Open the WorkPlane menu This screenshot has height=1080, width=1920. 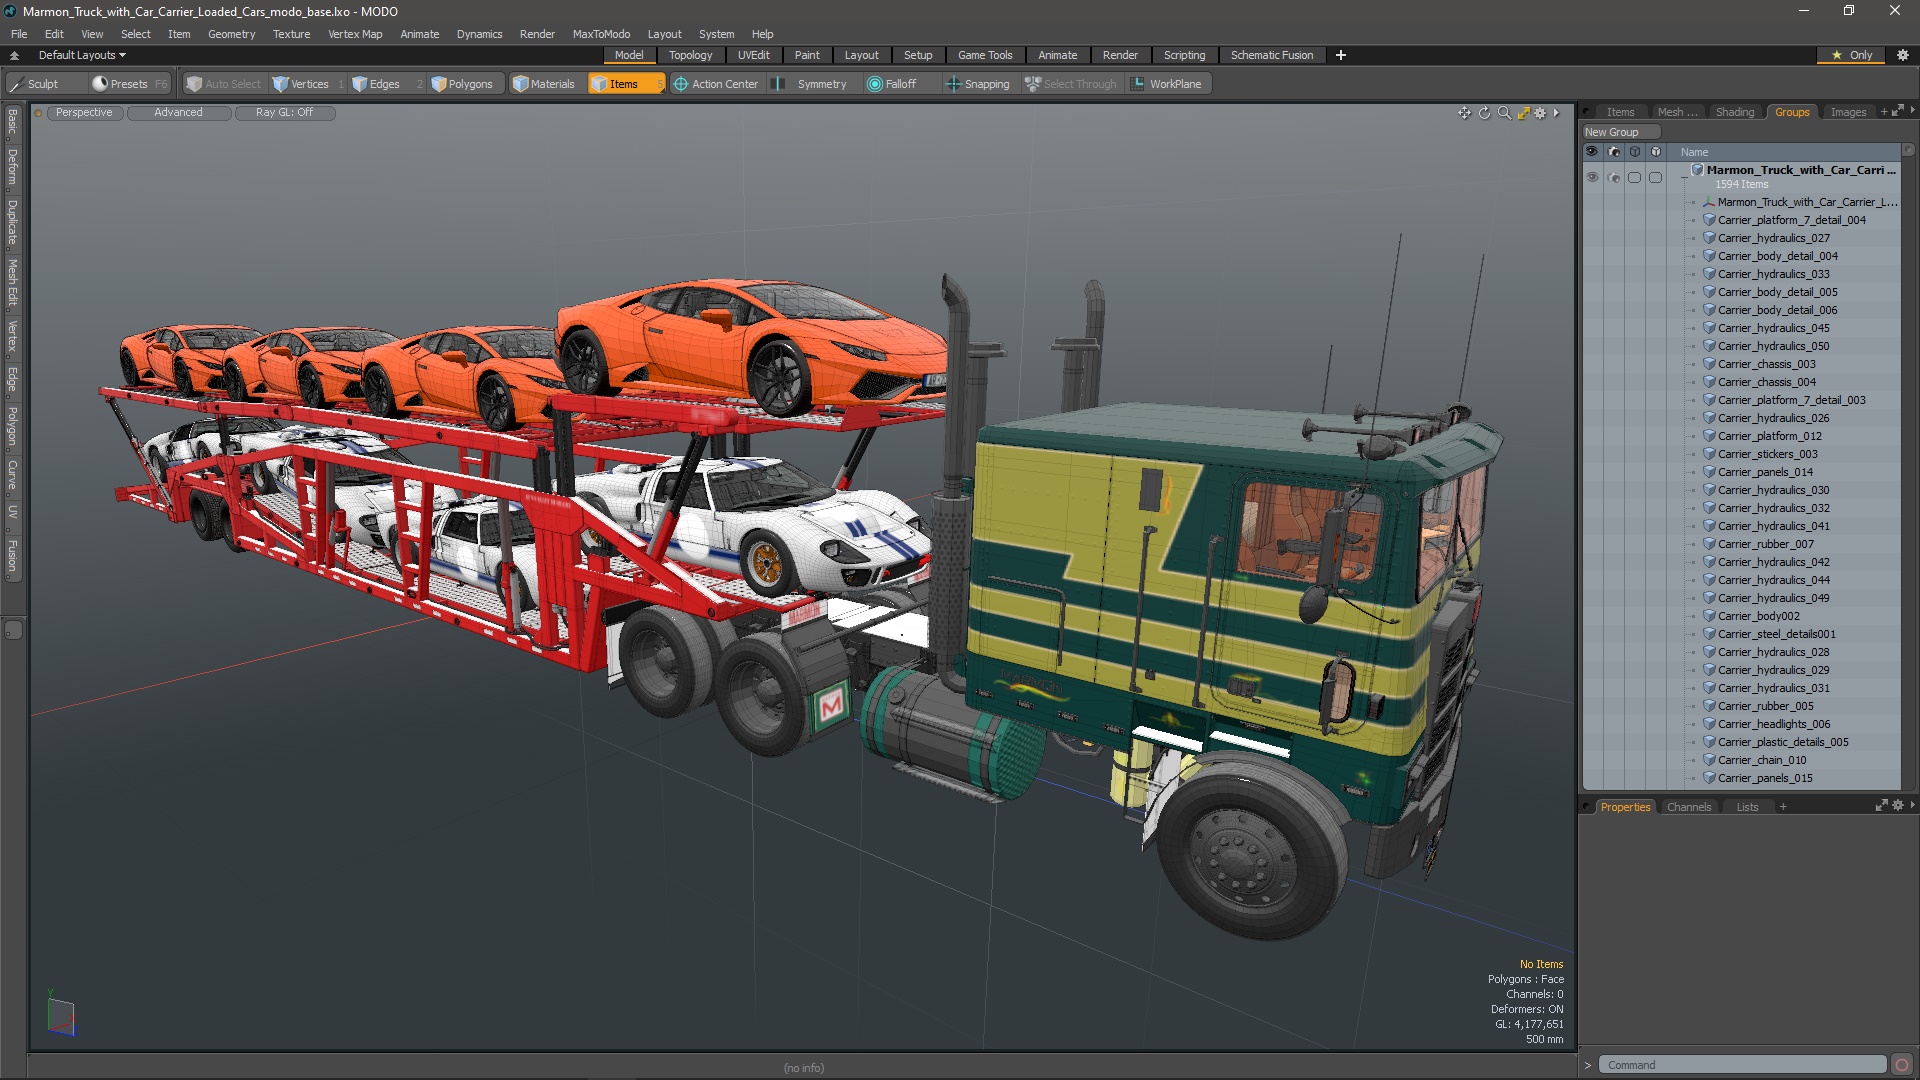pyautogui.click(x=1167, y=84)
